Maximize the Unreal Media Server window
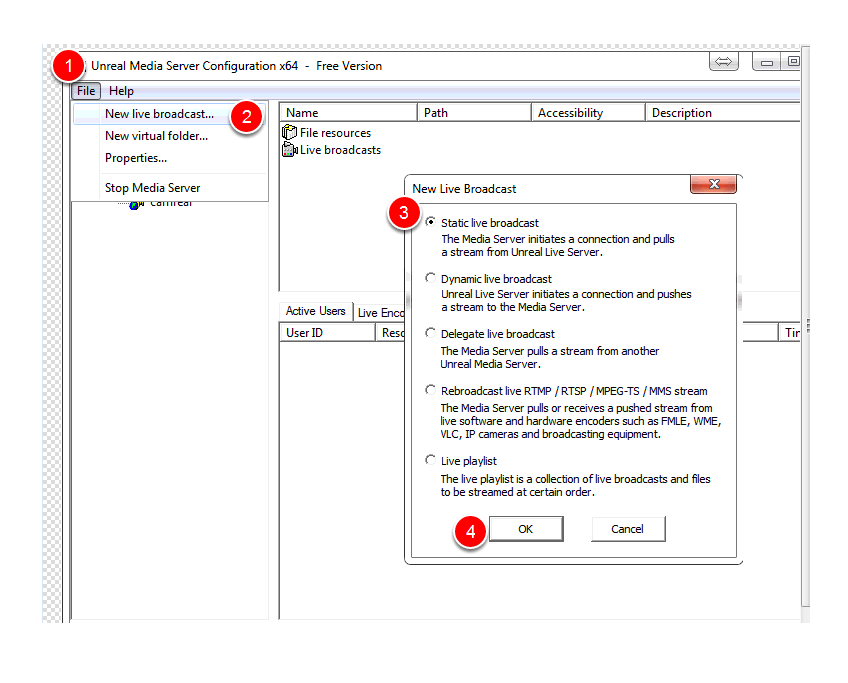The width and height of the screenshot is (848, 683). coord(792,62)
